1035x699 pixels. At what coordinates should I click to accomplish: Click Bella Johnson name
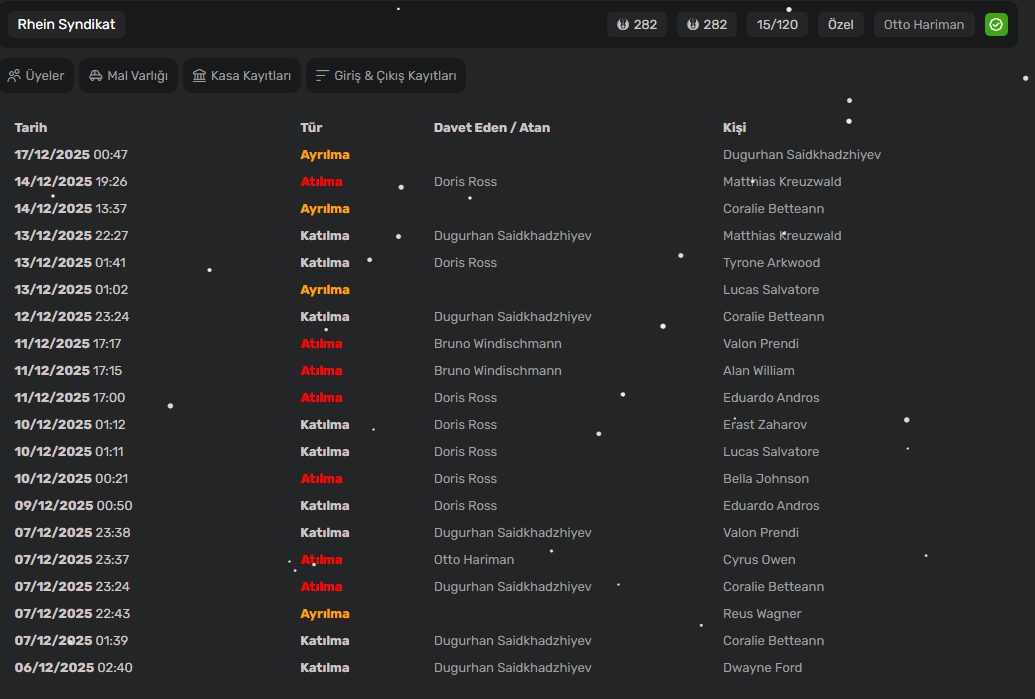766,479
